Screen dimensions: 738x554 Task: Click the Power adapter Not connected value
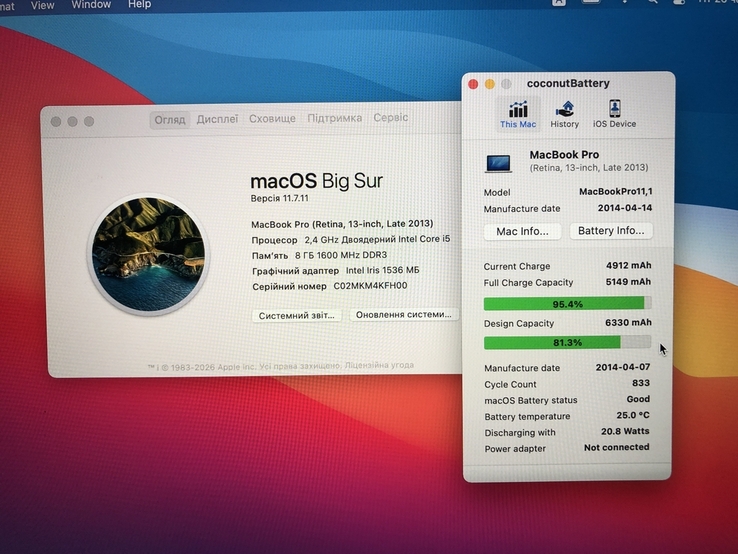pyautogui.click(x=616, y=447)
